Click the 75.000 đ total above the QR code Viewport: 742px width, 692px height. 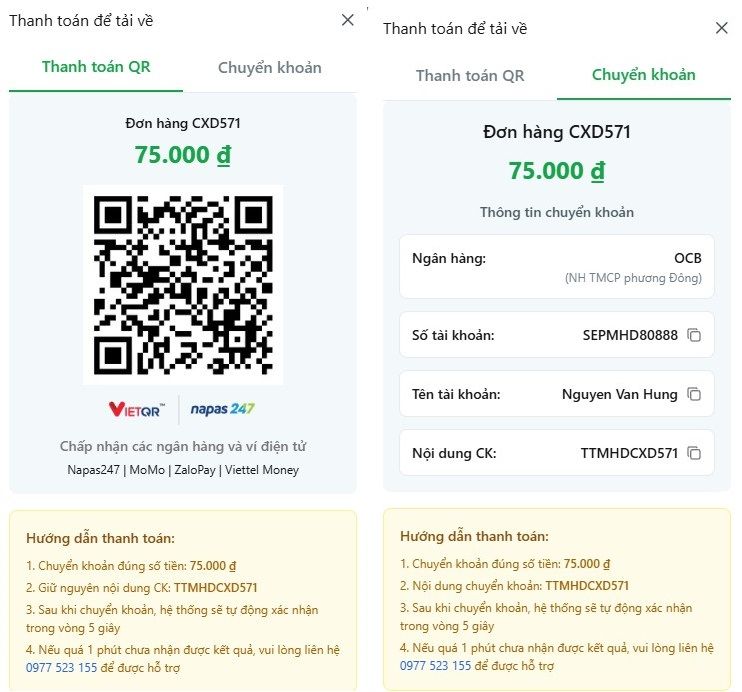click(183, 155)
